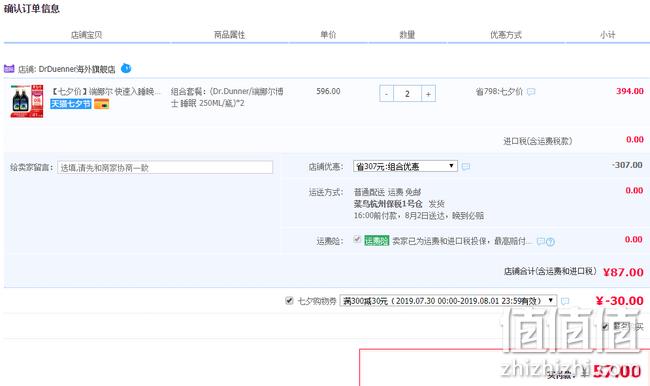This screenshot has width=650, height=386.
Task: Toggle the 运费险 shipping insurance checkbox
Action: 357,239
